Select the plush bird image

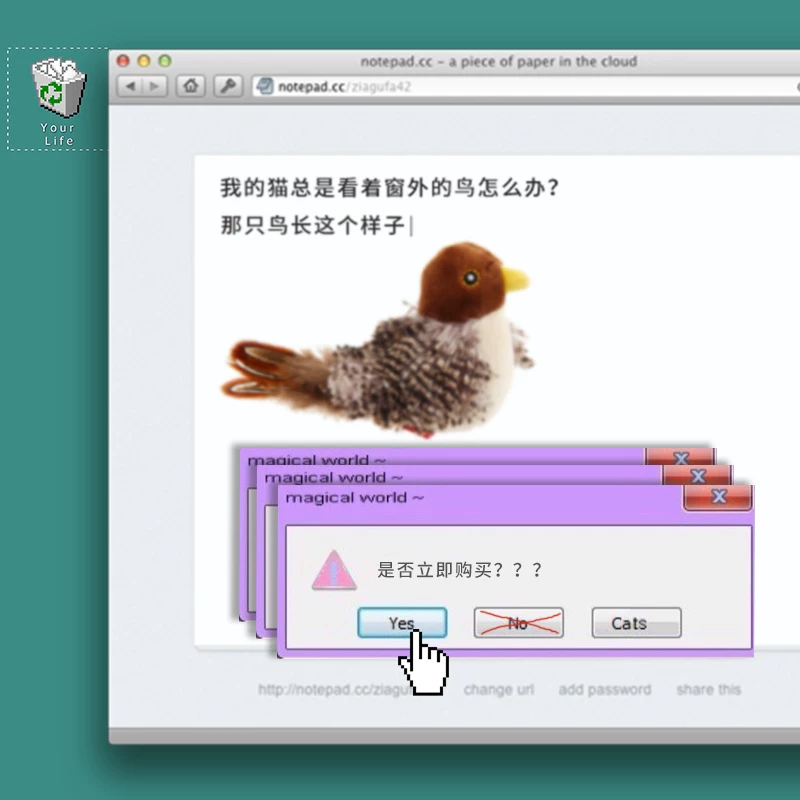pos(378,340)
